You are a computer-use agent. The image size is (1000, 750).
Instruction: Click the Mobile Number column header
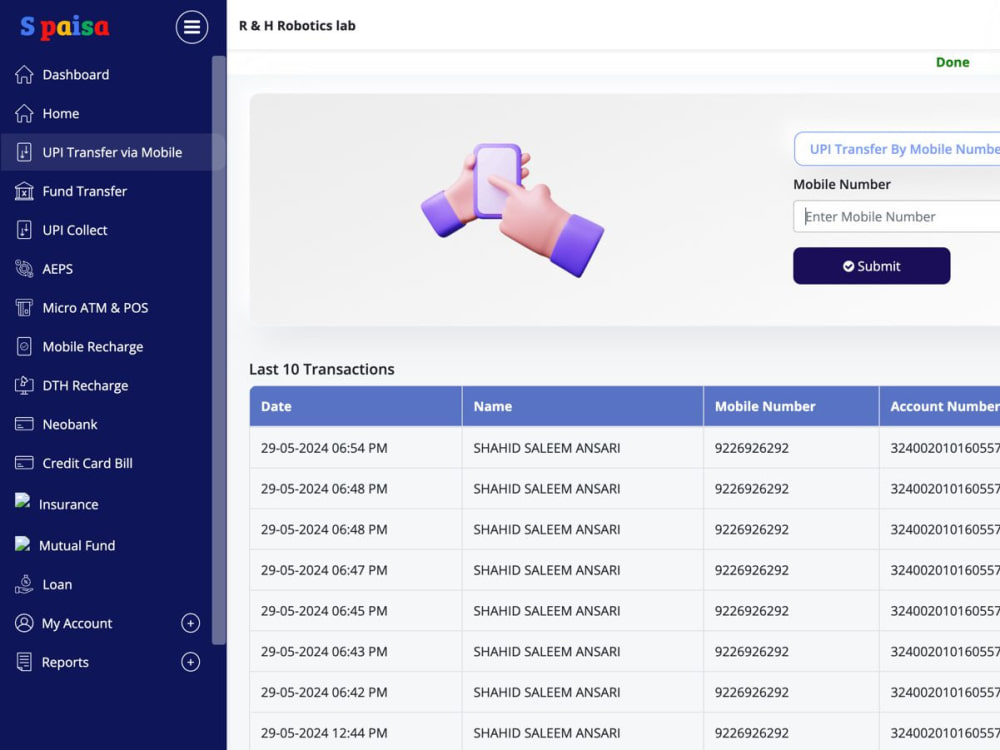pos(791,406)
